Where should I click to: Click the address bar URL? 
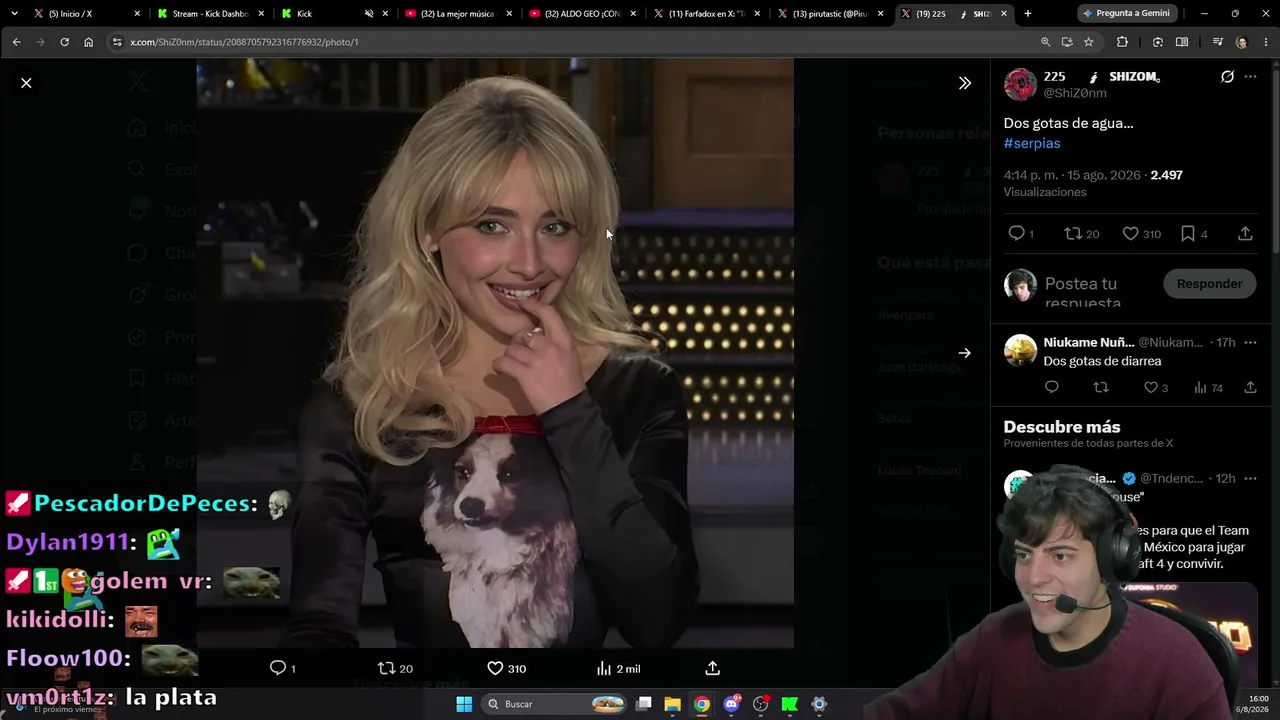[244, 42]
